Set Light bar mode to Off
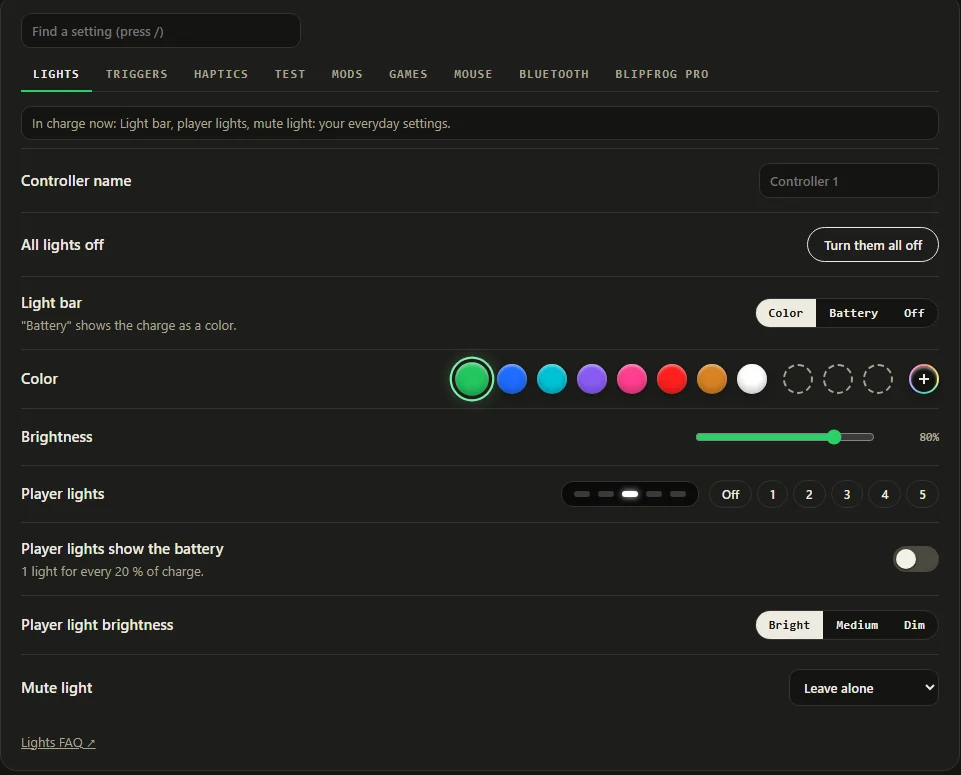The width and height of the screenshot is (961, 775). 914,313
